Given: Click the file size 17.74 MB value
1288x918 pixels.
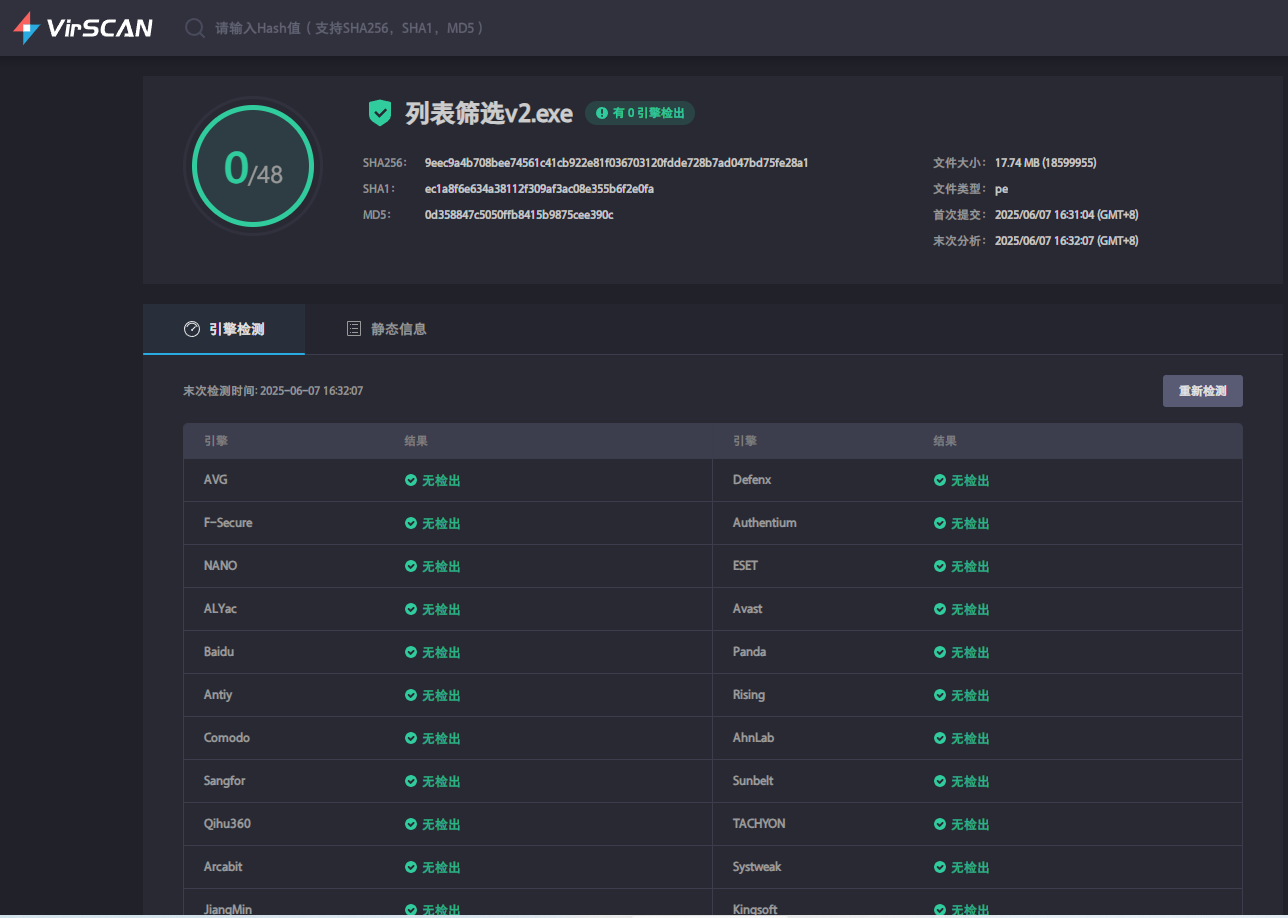Looking at the screenshot, I should [1046, 162].
